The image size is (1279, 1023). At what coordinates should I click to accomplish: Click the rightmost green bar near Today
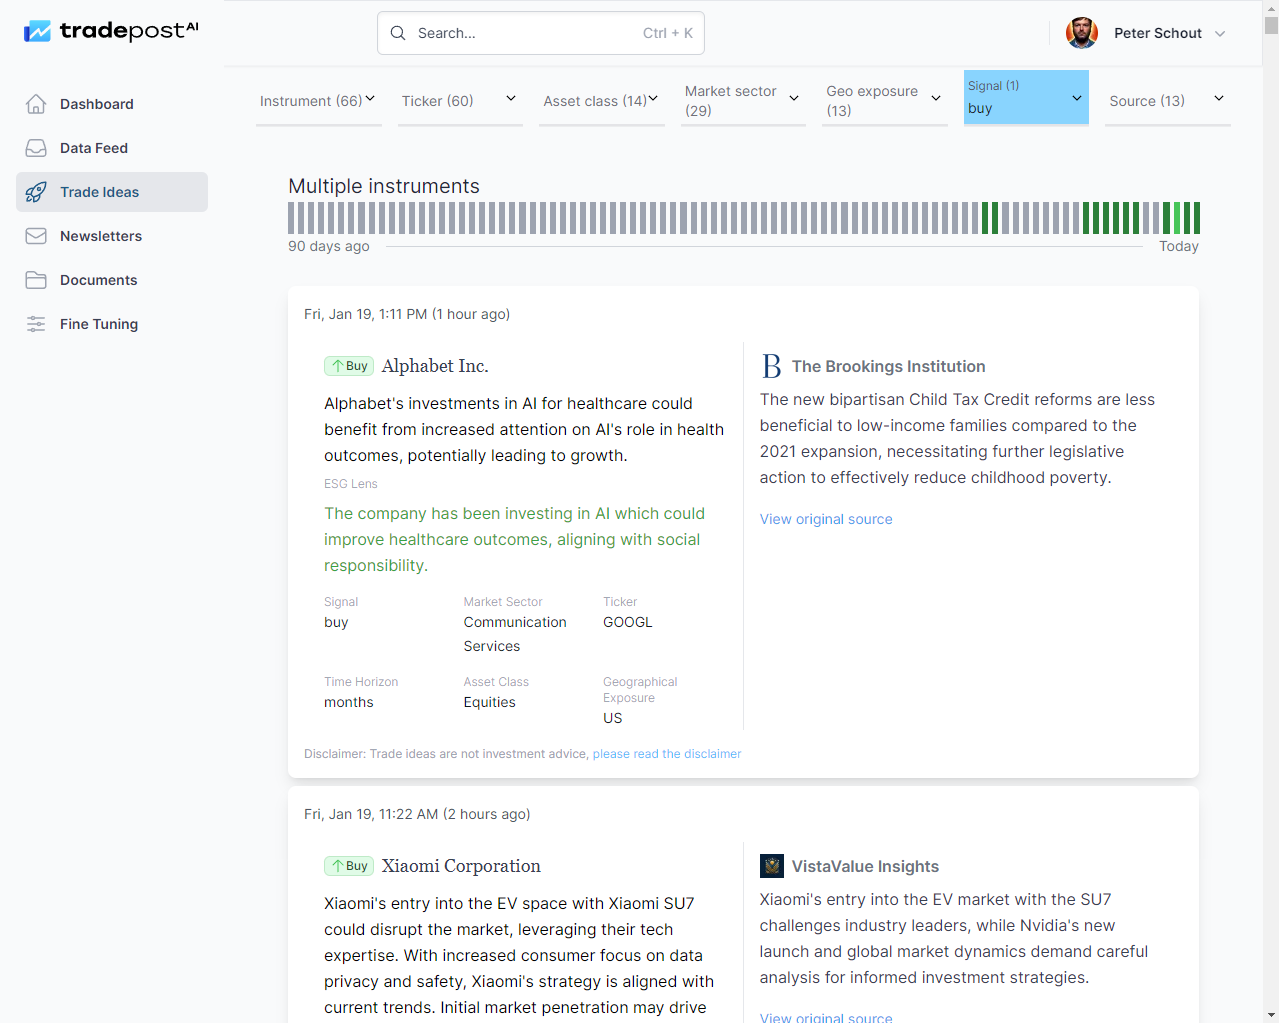click(x=1197, y=218)
